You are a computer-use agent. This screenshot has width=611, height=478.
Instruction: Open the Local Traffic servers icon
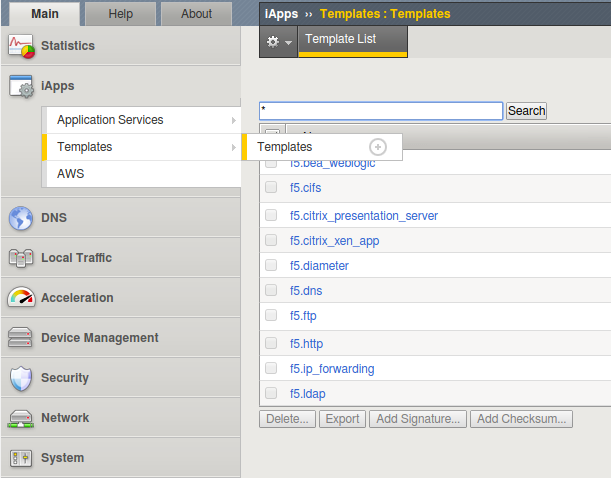pyautogui.click(x=21, y=258)
